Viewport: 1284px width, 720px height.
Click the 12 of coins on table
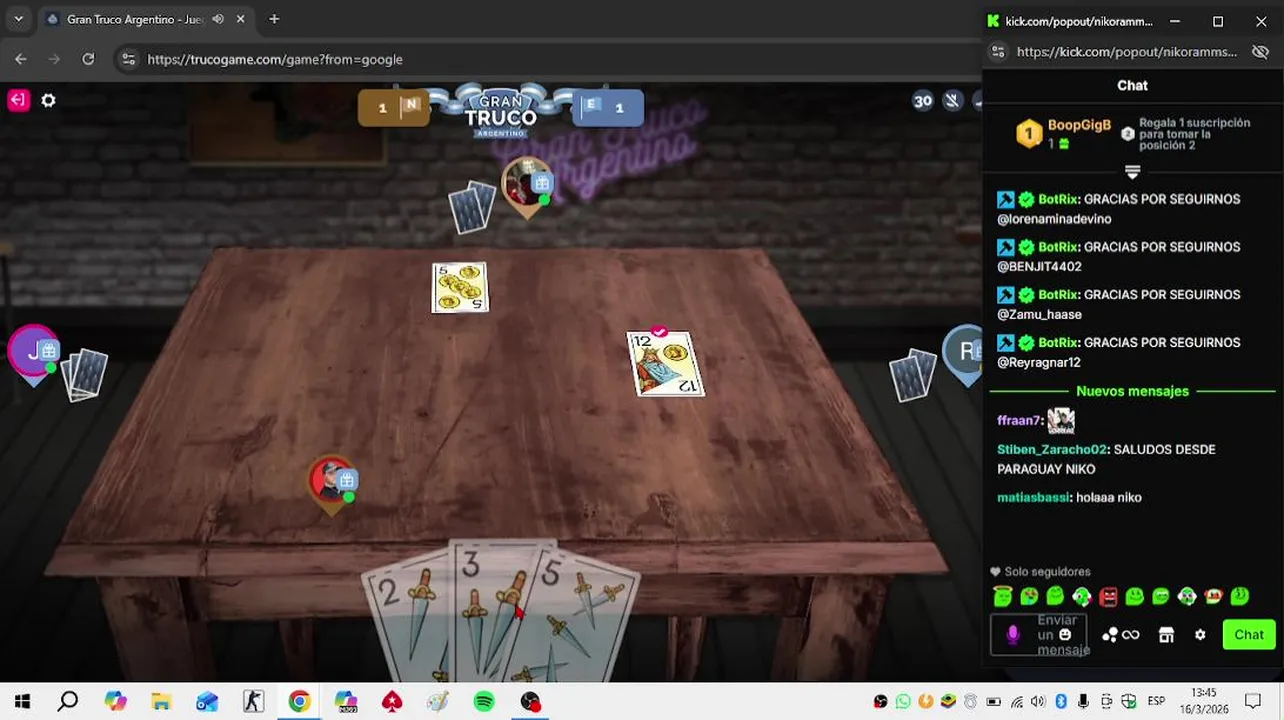point(666,364)
